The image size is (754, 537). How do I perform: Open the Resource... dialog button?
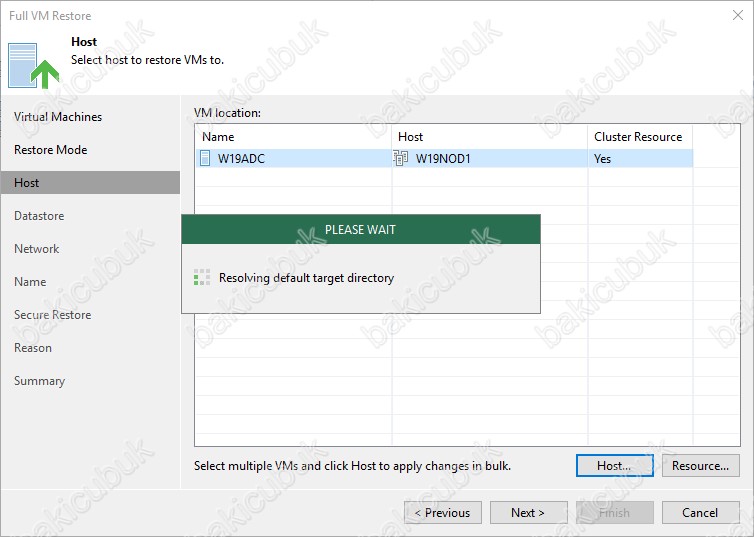pos(701,465)
